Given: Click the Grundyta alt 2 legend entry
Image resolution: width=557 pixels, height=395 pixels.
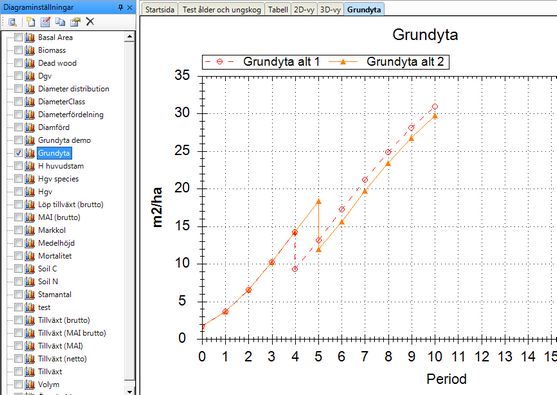Looking at the screenshot, I should point(386,62).
